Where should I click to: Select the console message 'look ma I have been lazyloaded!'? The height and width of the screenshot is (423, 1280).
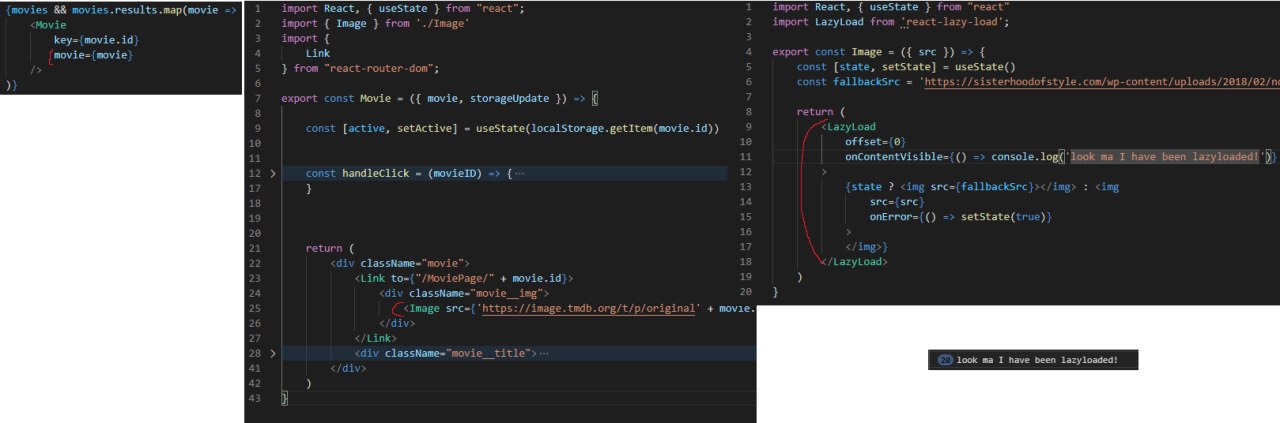click(1037, 360)
